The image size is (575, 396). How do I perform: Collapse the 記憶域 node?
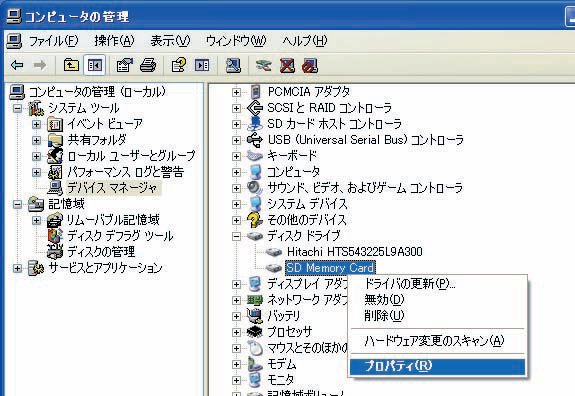click(17, 204)
